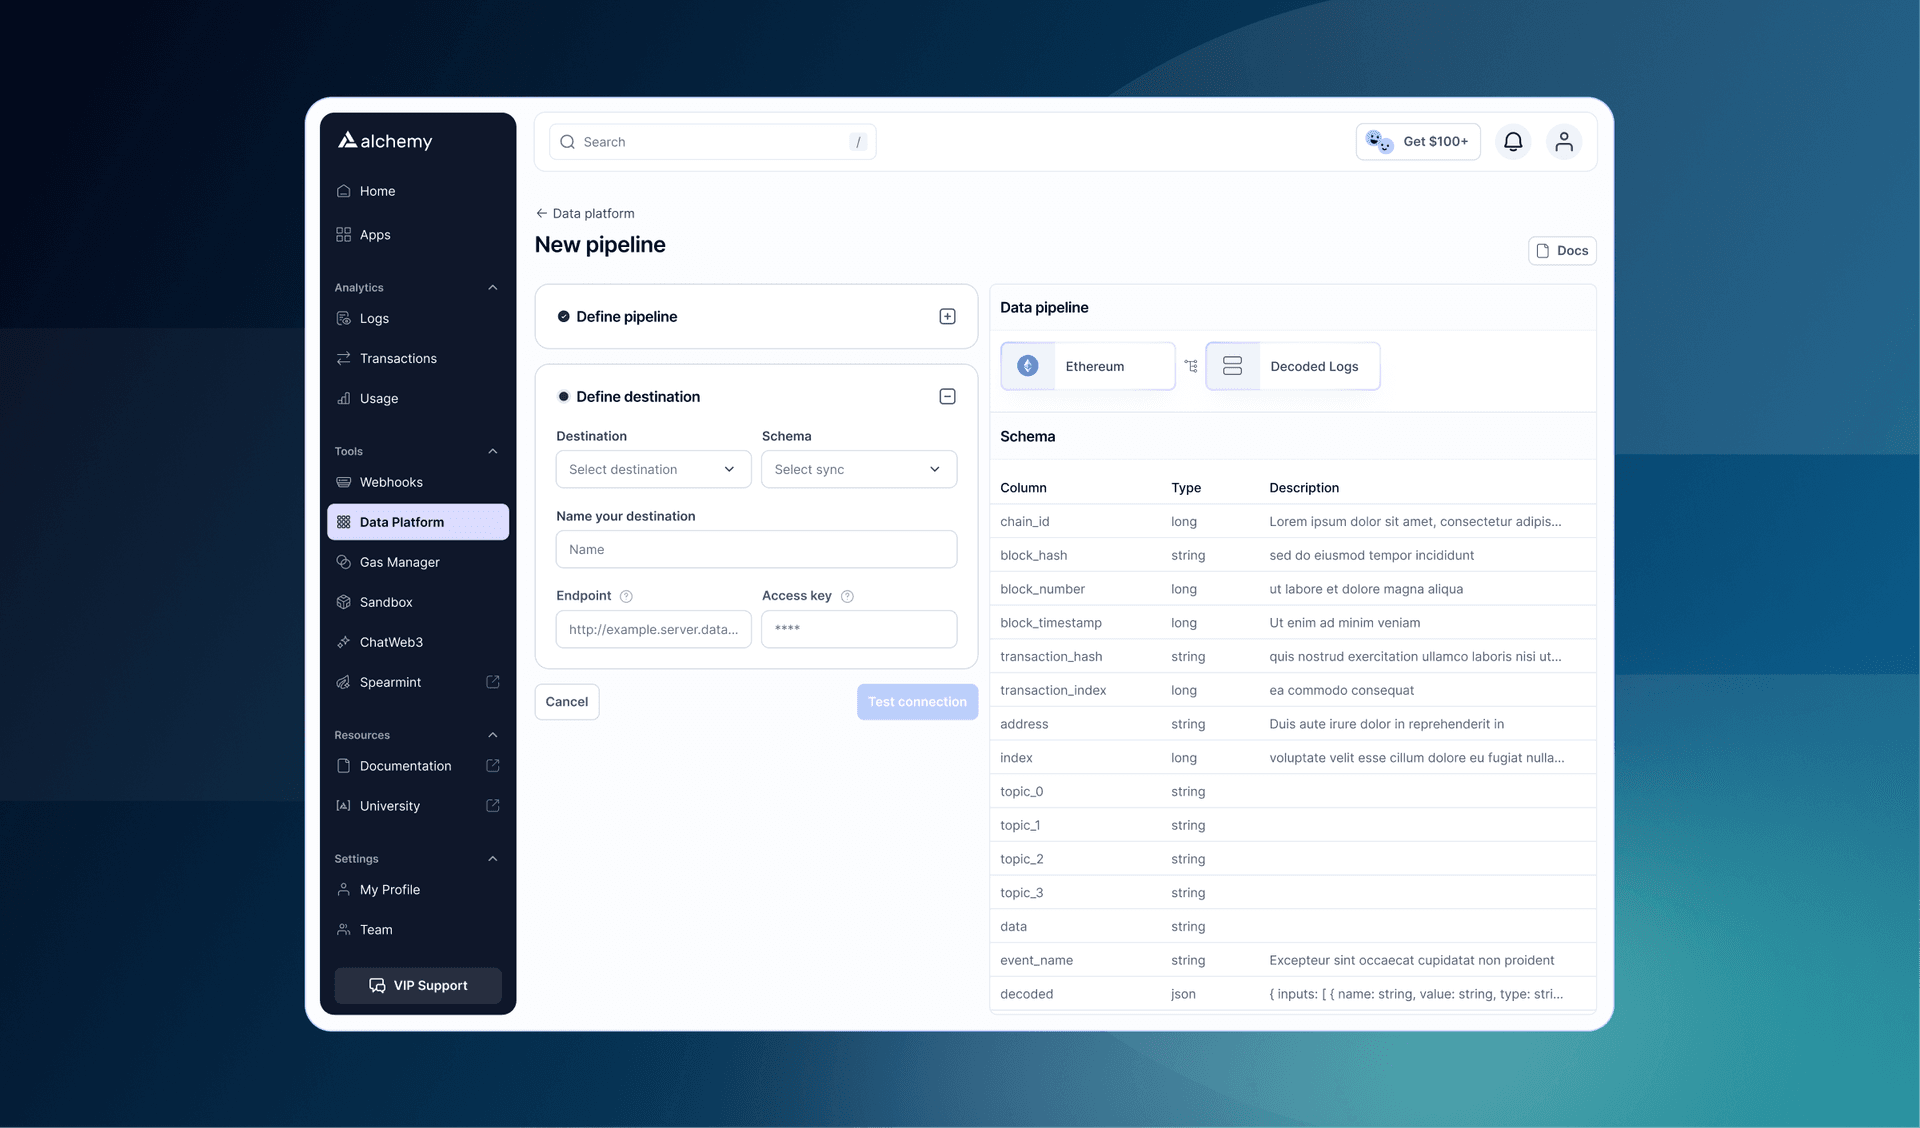Open the Docs page
Viewport: 1920px width, 1128px height.
(1562, 250)
